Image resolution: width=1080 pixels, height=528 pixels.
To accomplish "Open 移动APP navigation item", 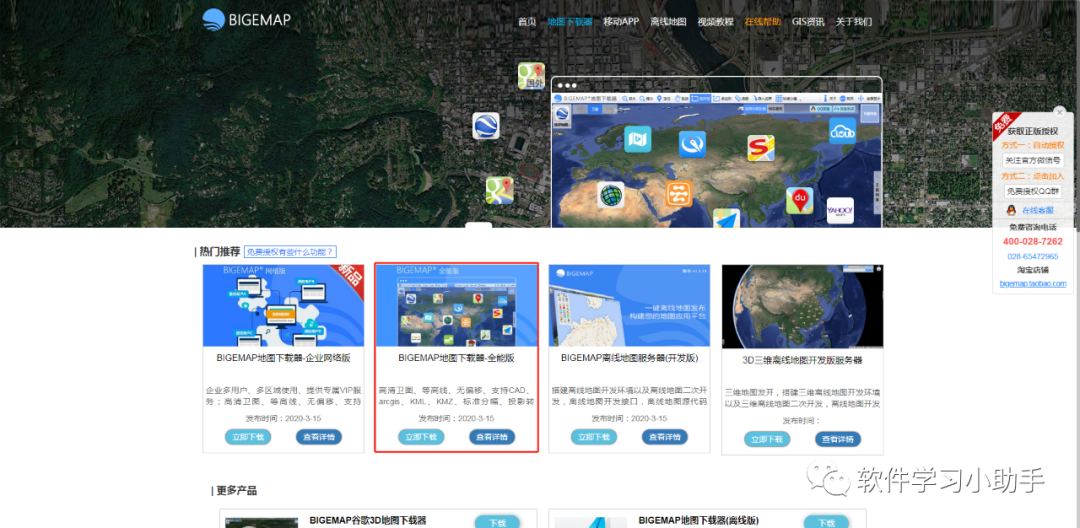I will click(x=621, y=21).
